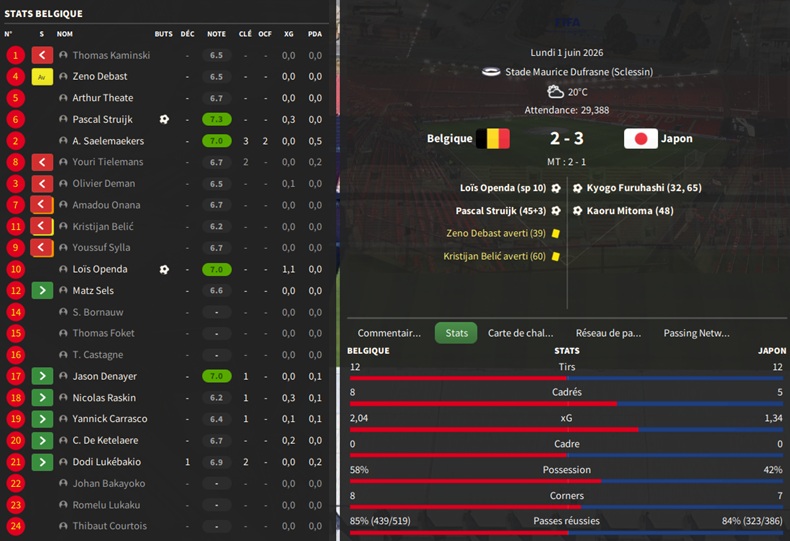Screen dimensions: 790x541
Task: Click the cloudy weather icon beside 20°C
Action: 554,92
